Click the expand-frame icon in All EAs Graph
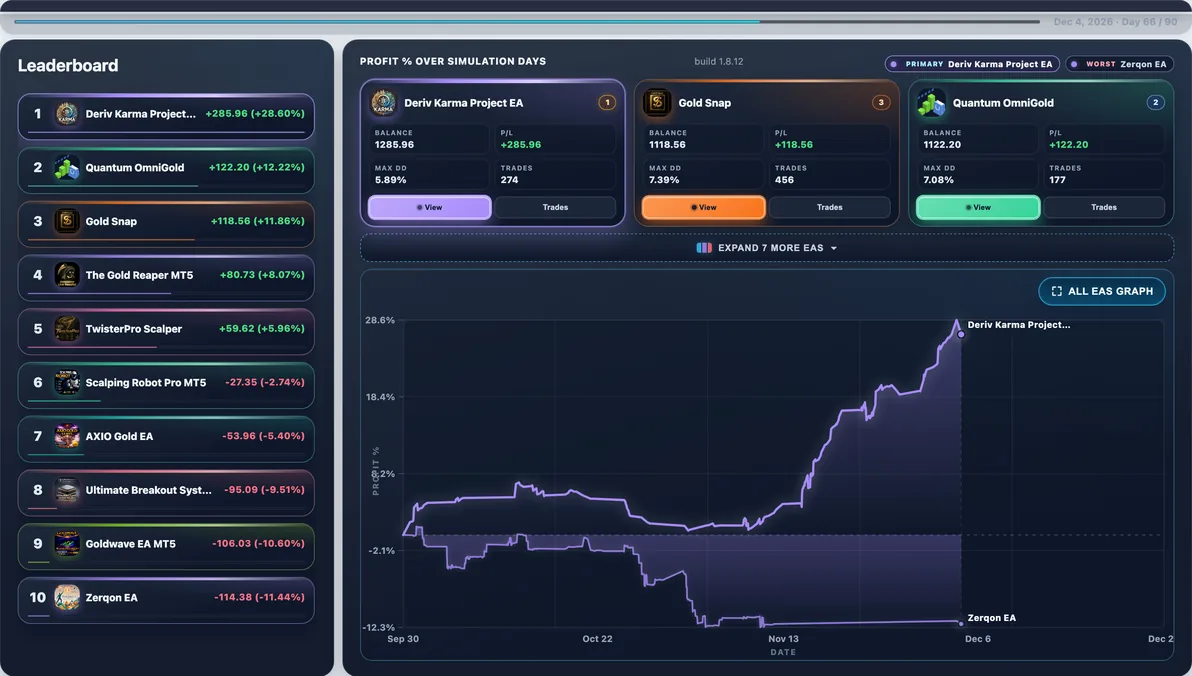1192x676 pixels. (x=1057, y=291)
